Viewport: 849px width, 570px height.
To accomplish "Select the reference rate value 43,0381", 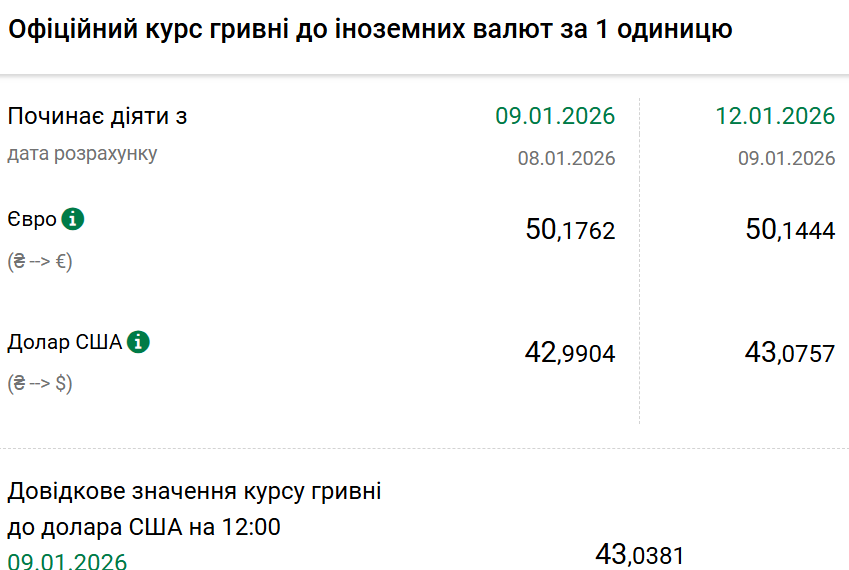I will (640, 554).
